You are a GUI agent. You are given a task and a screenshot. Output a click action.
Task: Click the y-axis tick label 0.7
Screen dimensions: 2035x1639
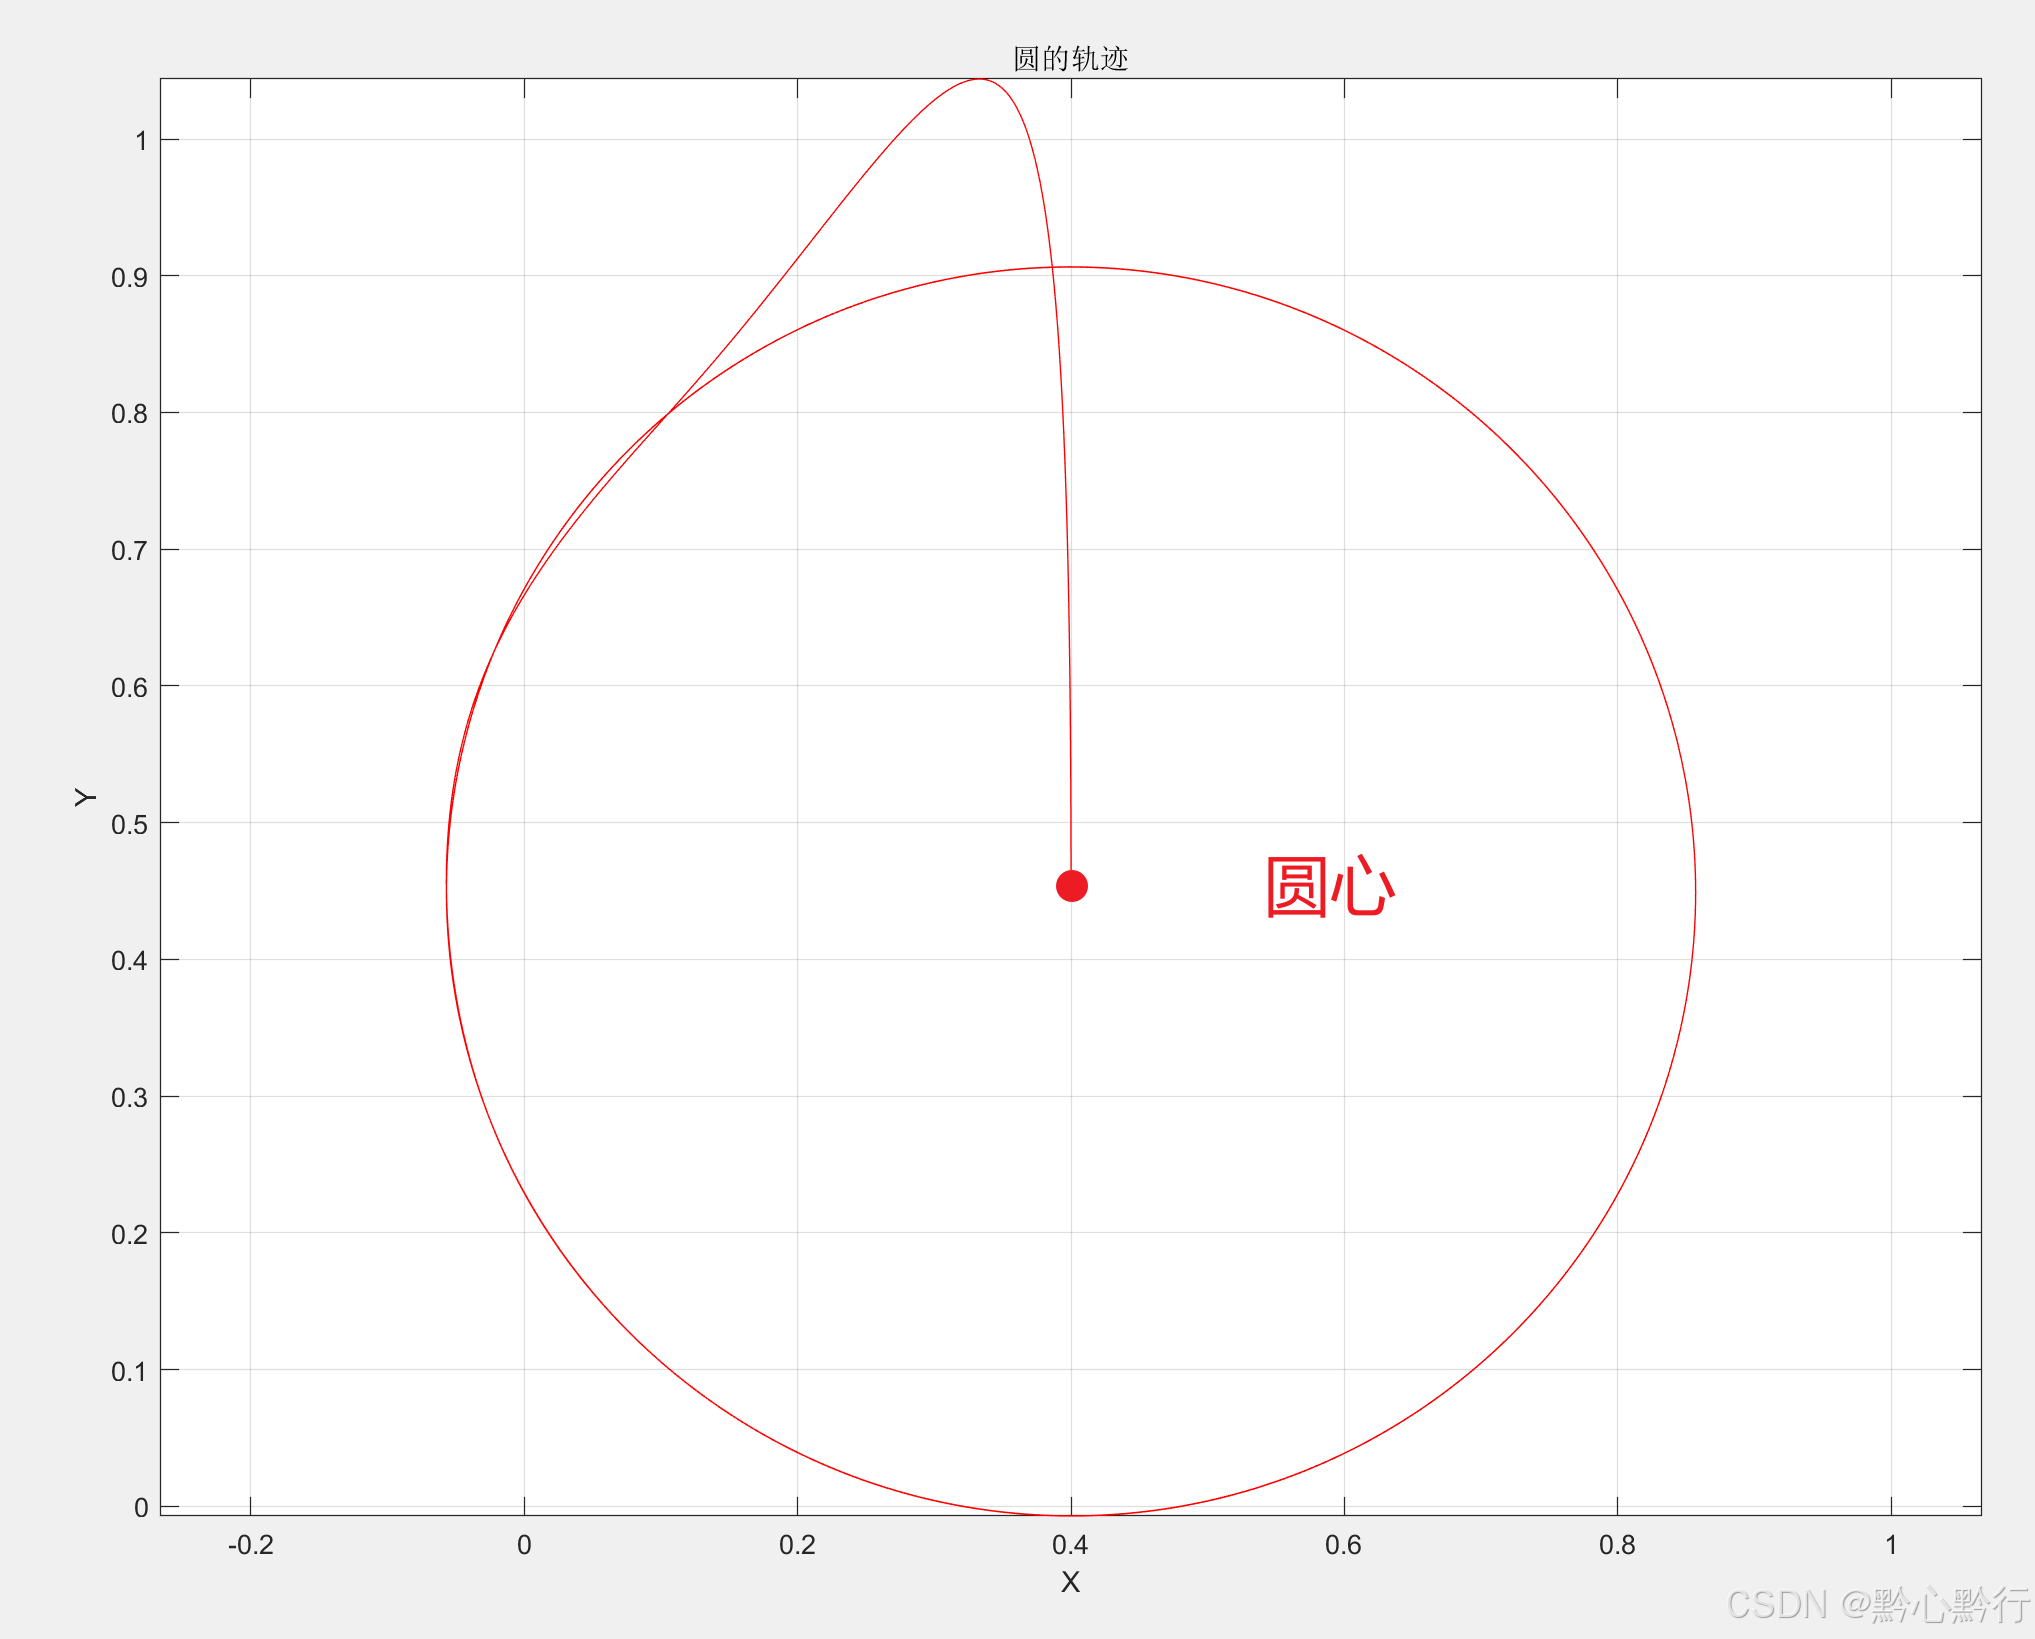[x=129, y=550]
